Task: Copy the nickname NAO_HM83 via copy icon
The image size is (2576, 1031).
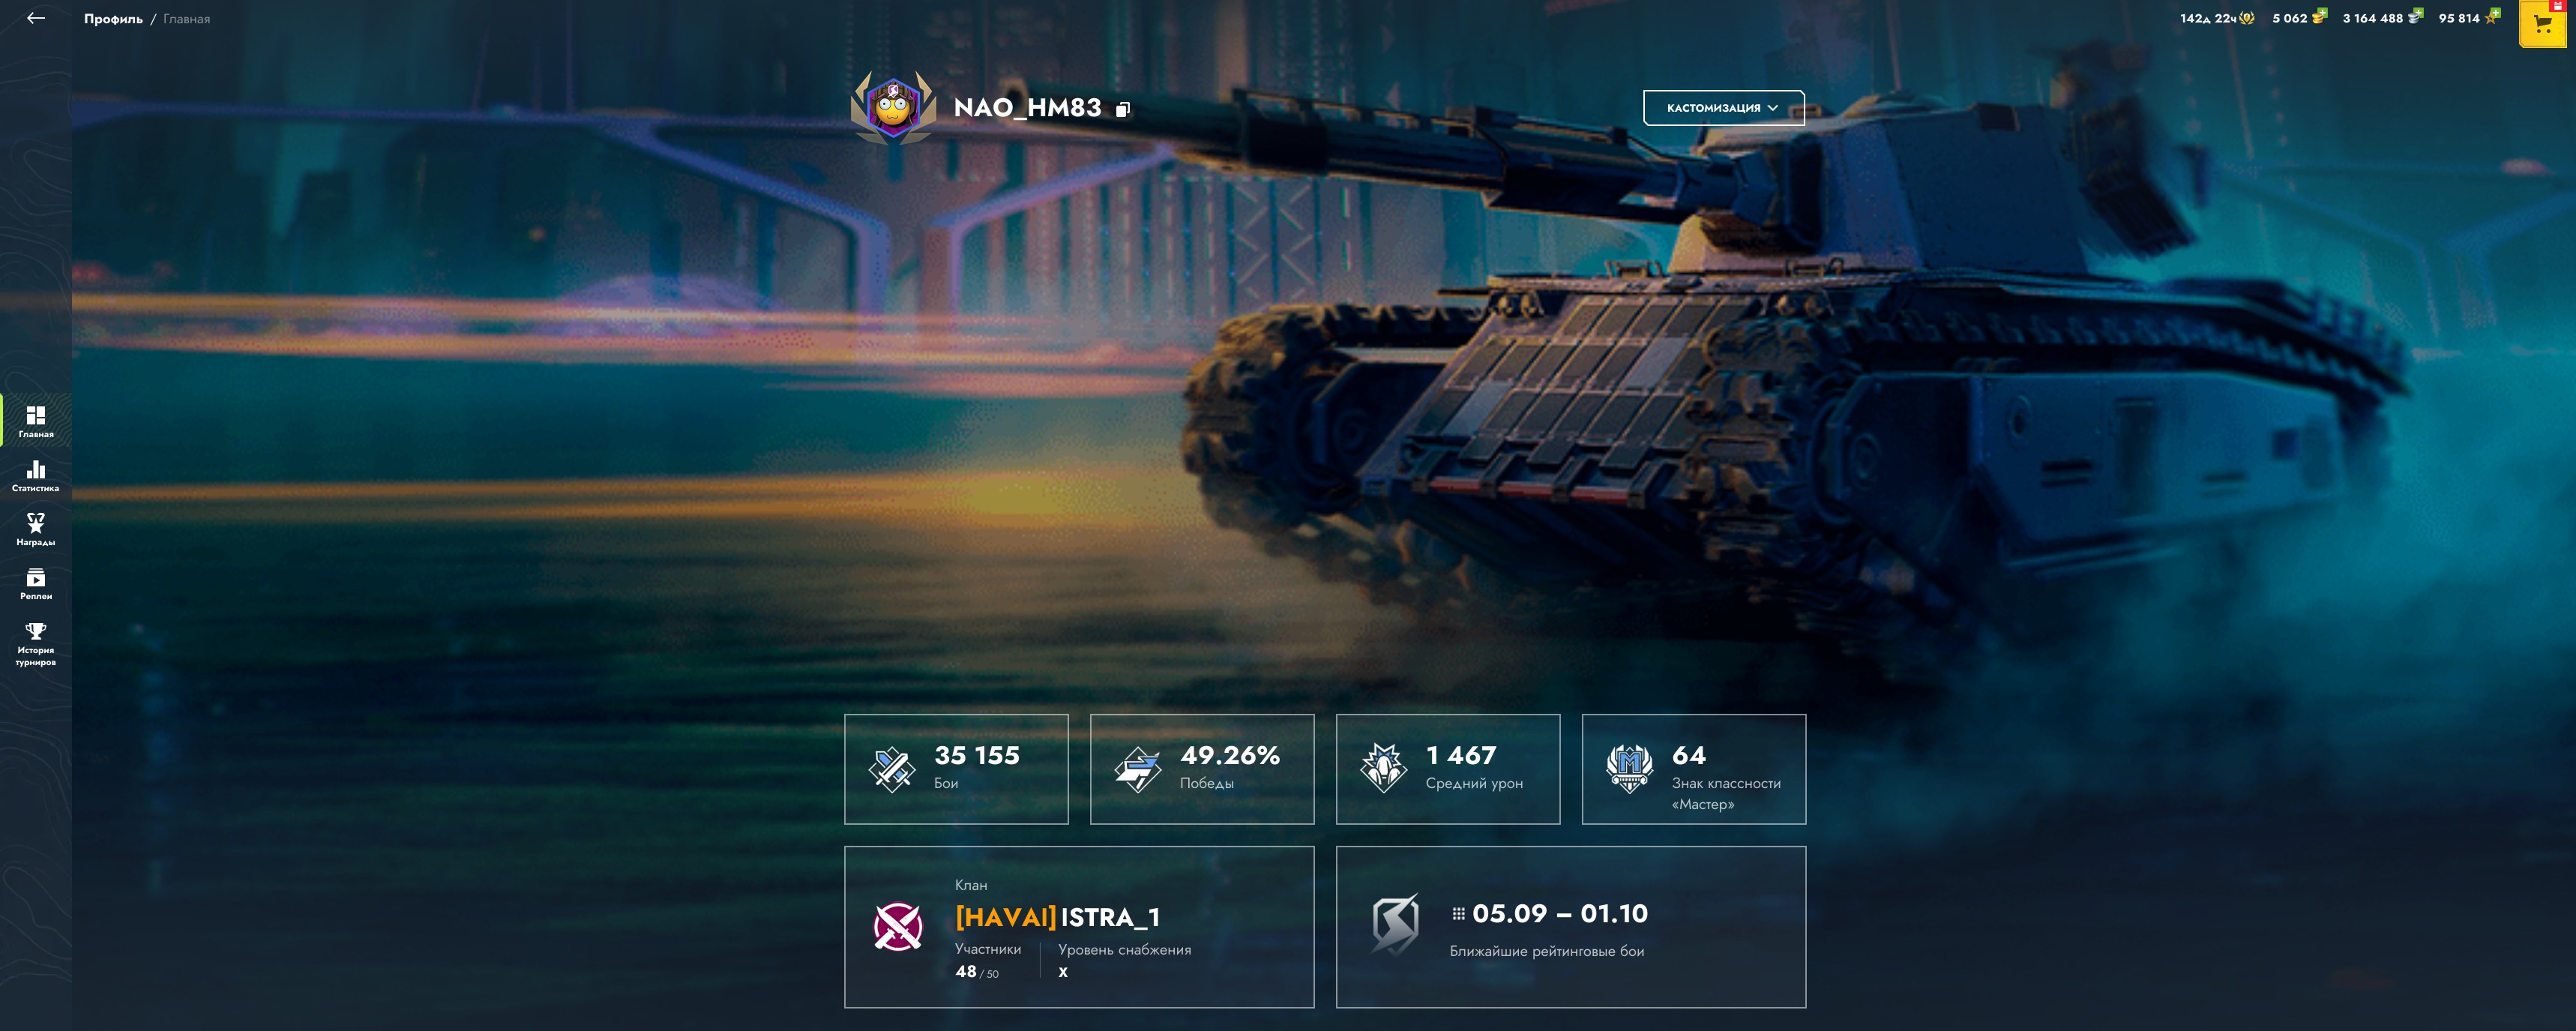Action: [1123, 109]
